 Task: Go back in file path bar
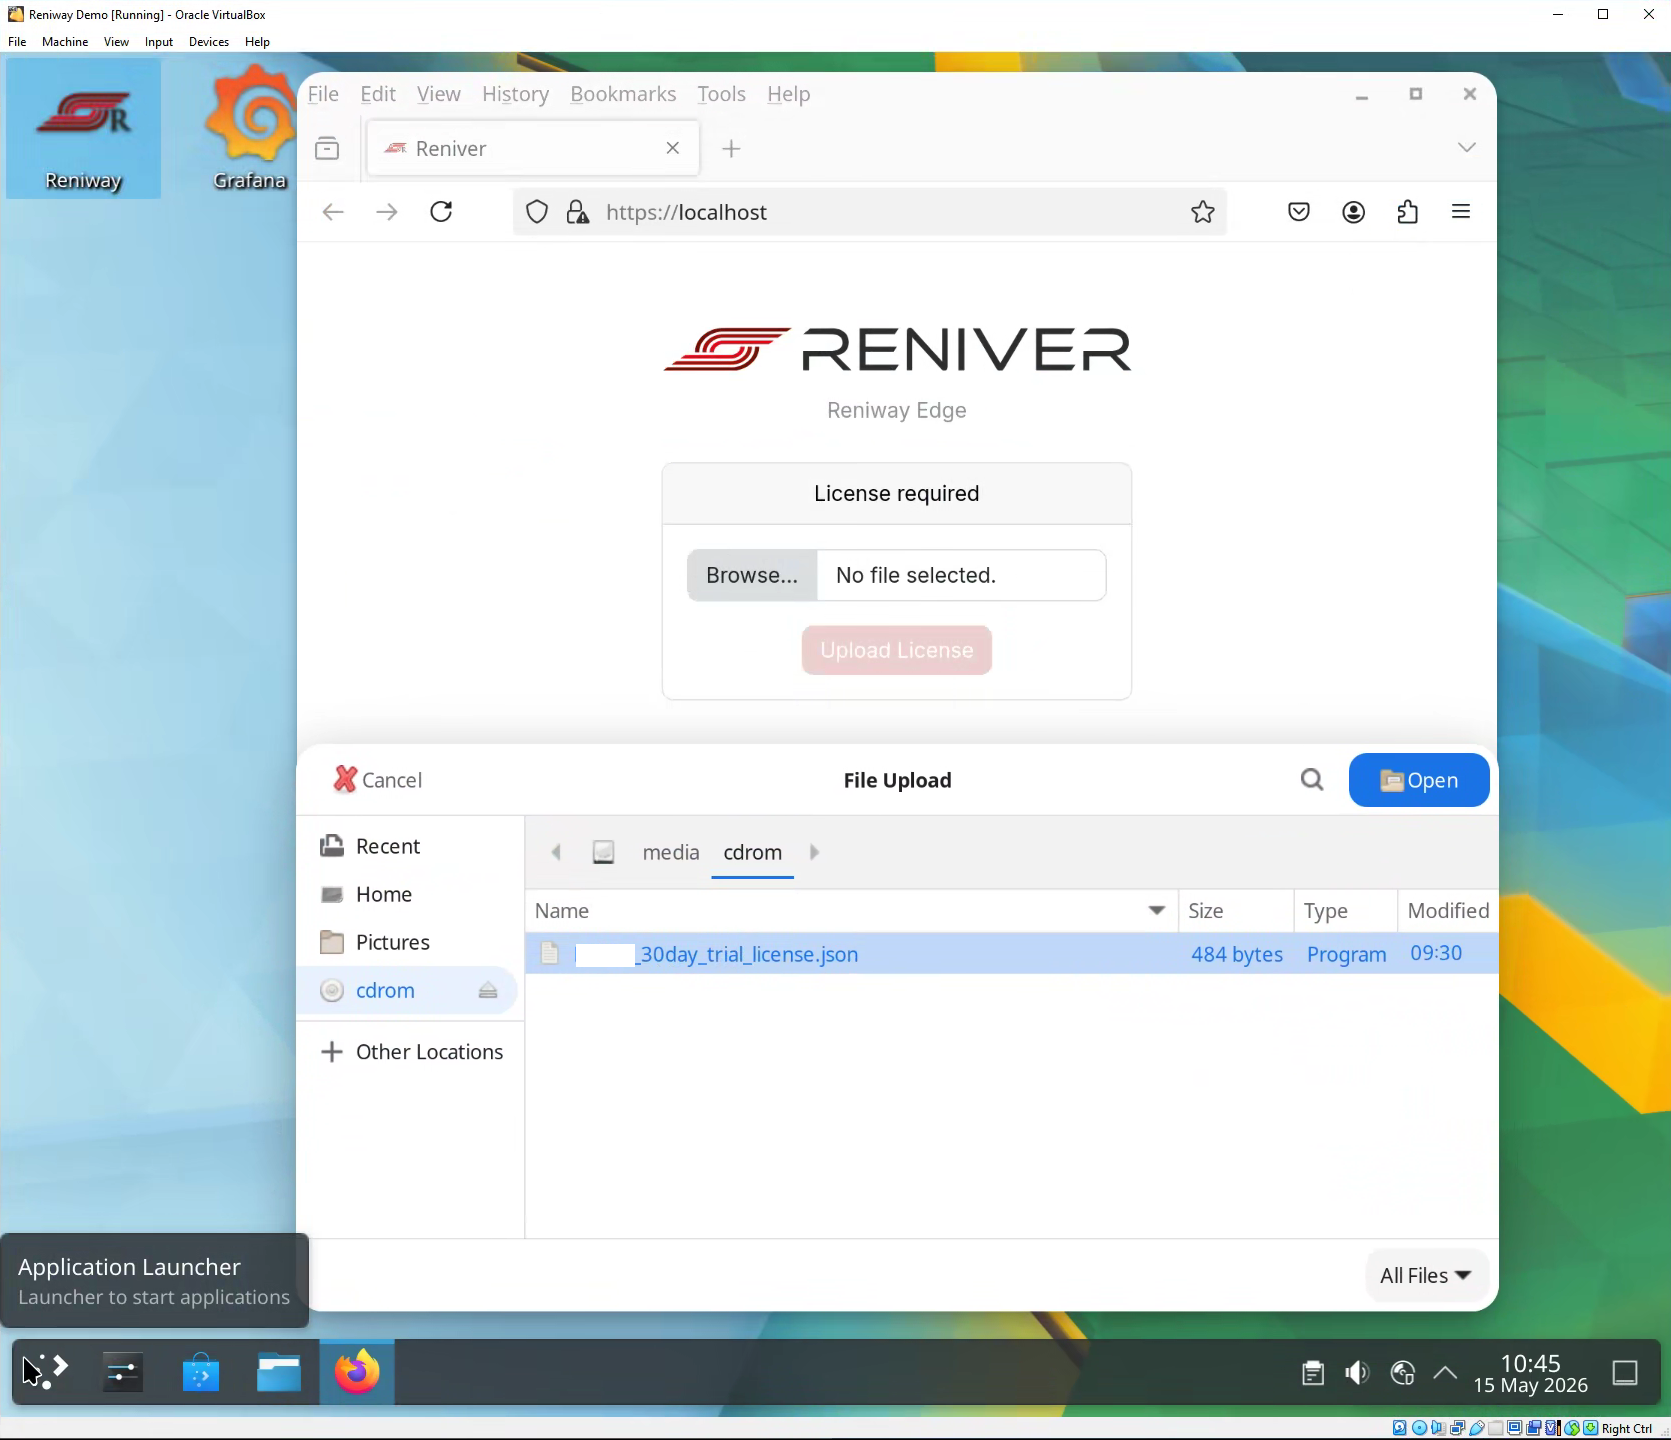pyautogui.click(x=556, y=852)
